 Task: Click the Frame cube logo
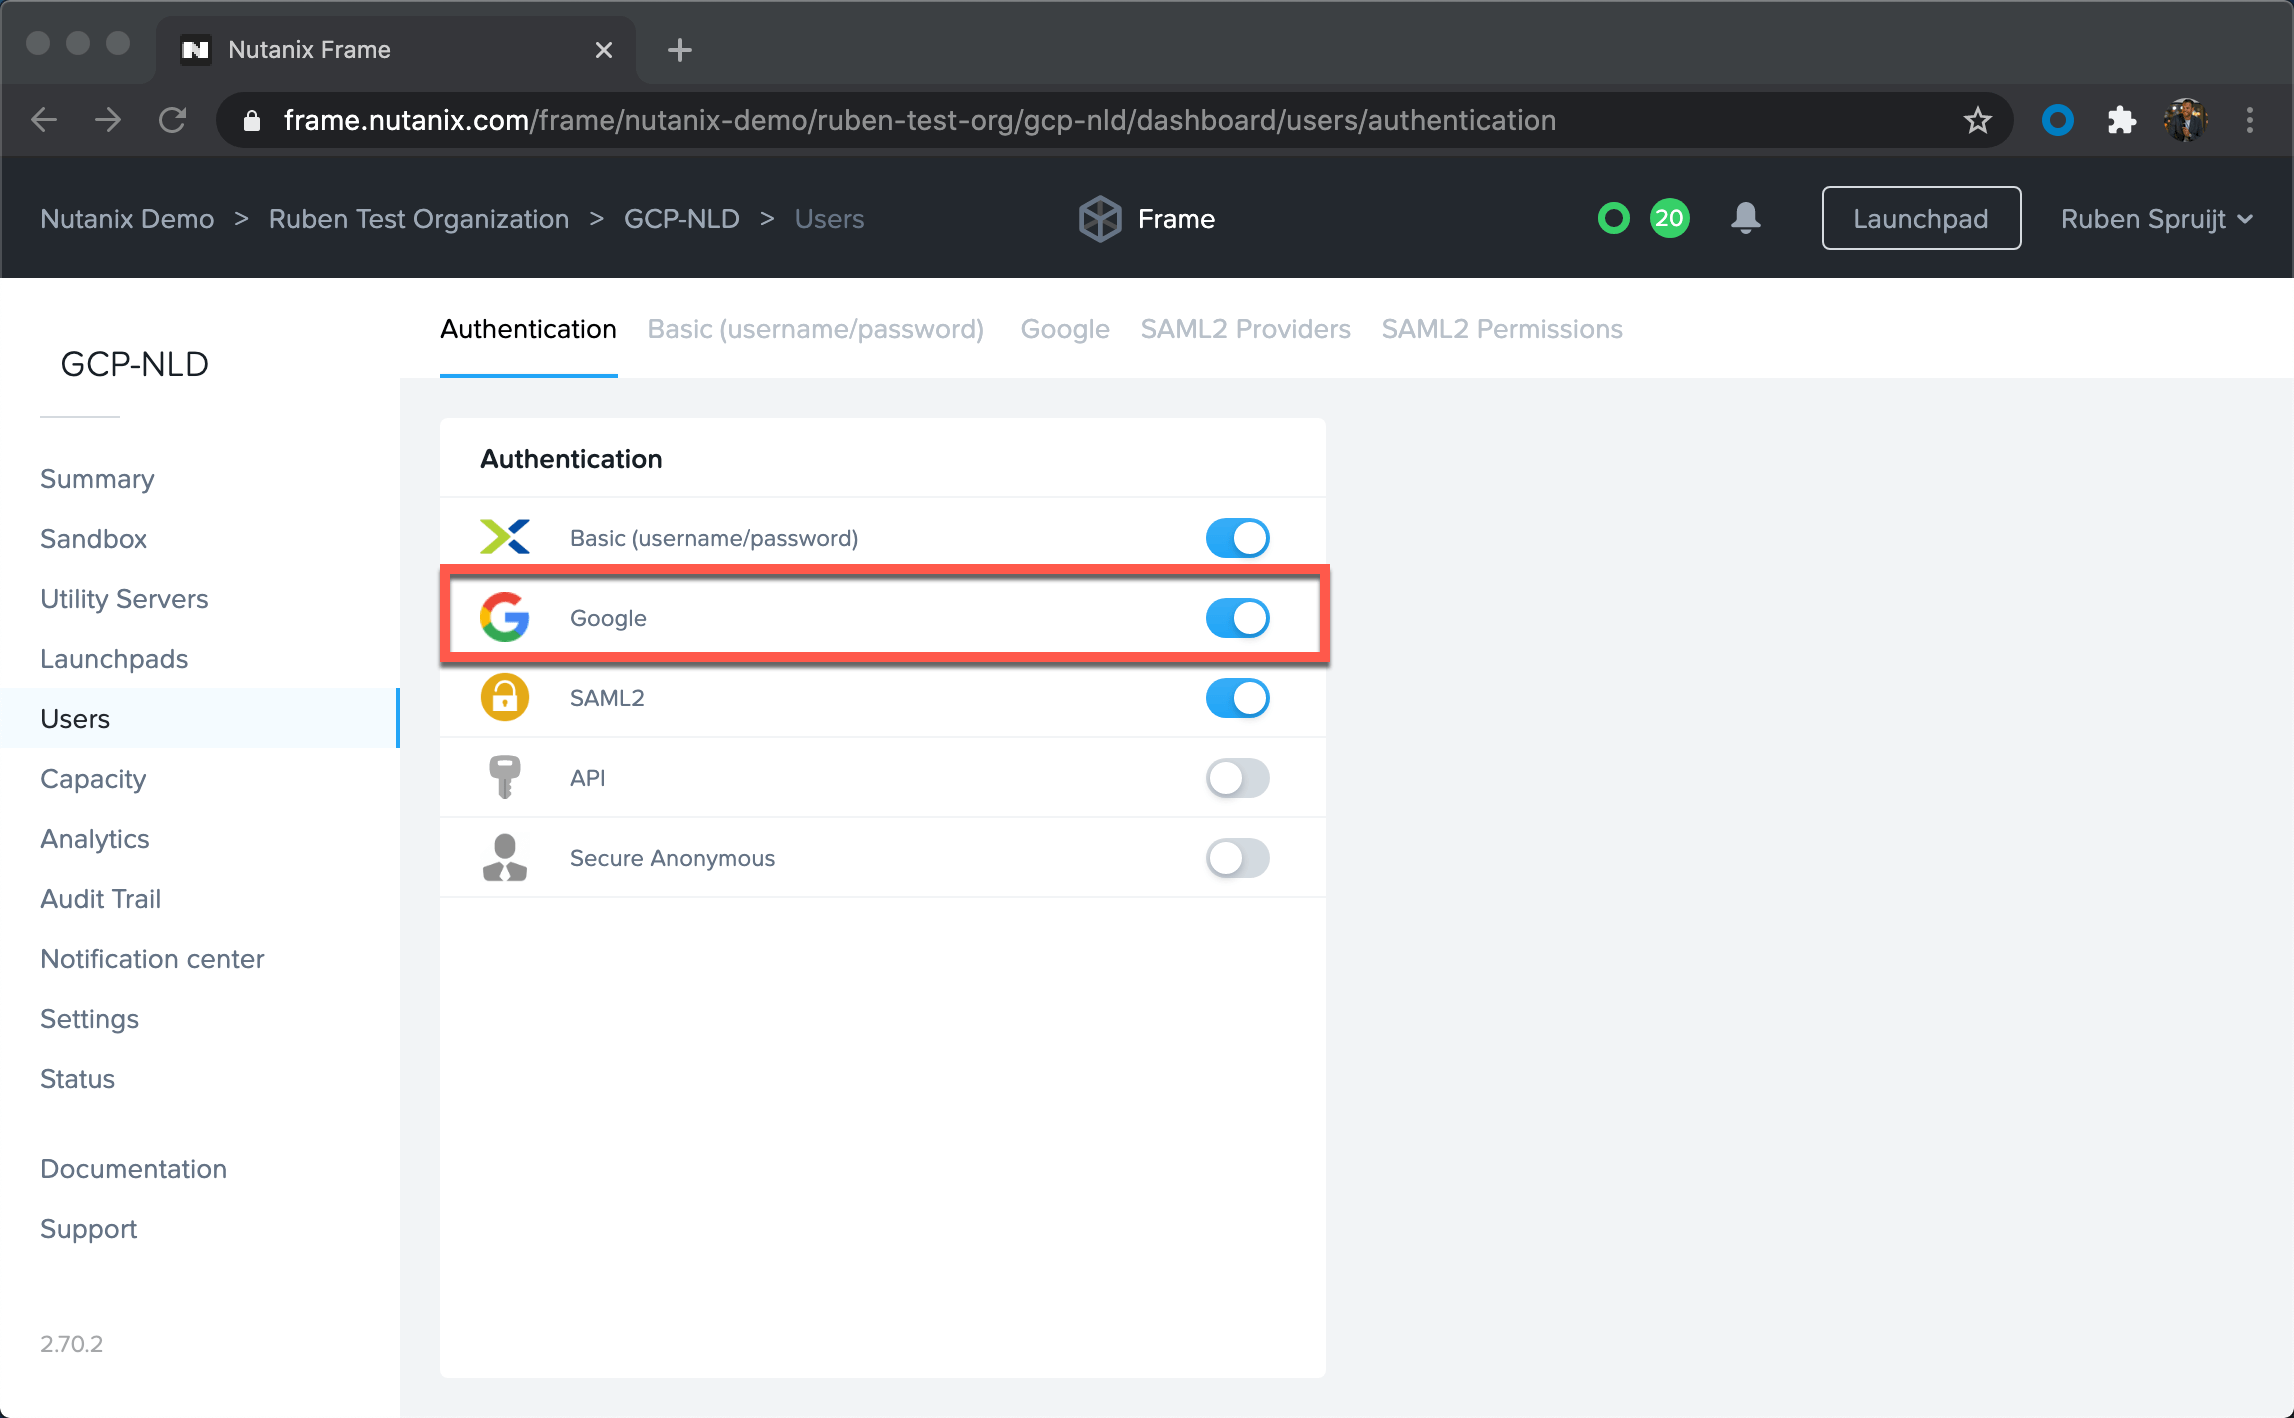click(1100, 218)
